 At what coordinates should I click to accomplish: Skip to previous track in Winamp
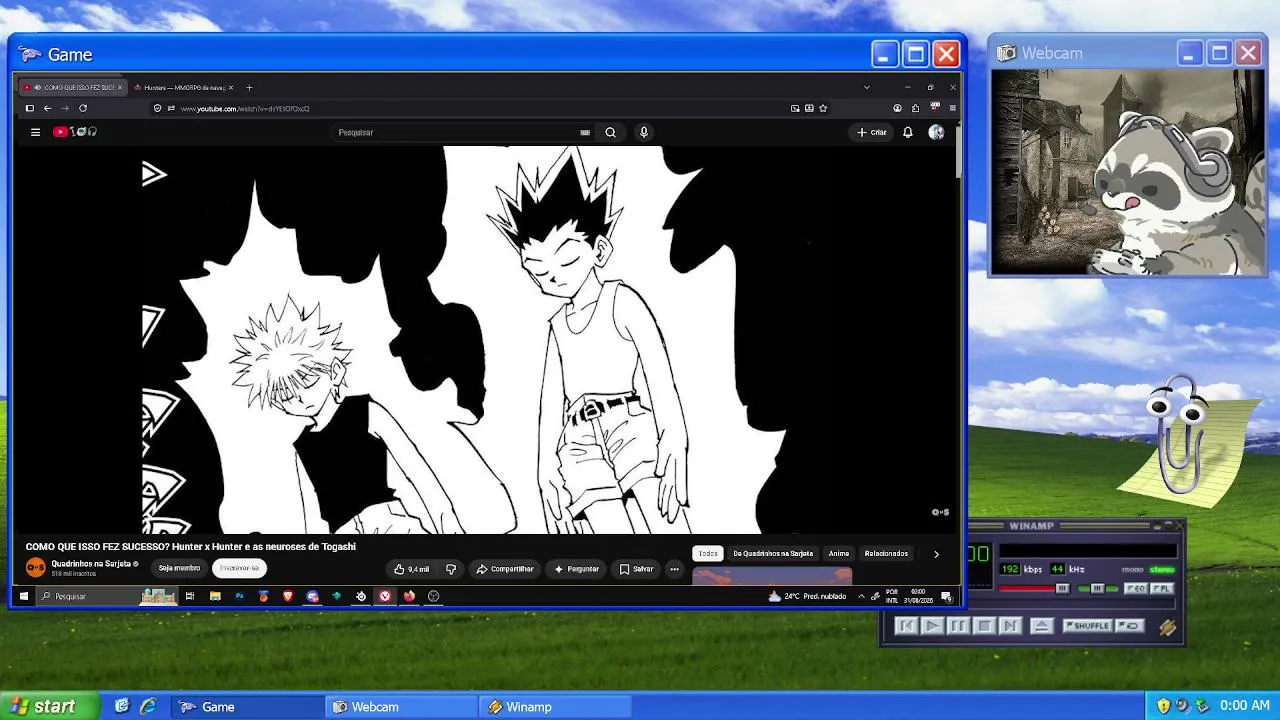coord(906,626)
